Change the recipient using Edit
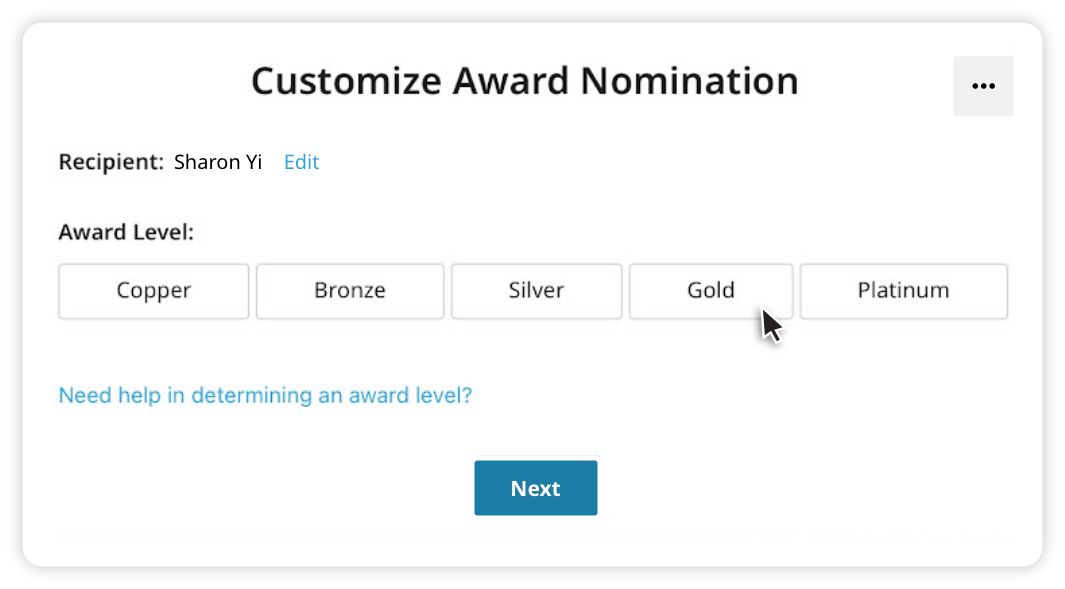The width and height of the screenshot is (1065, 589). tap(301, 162)
